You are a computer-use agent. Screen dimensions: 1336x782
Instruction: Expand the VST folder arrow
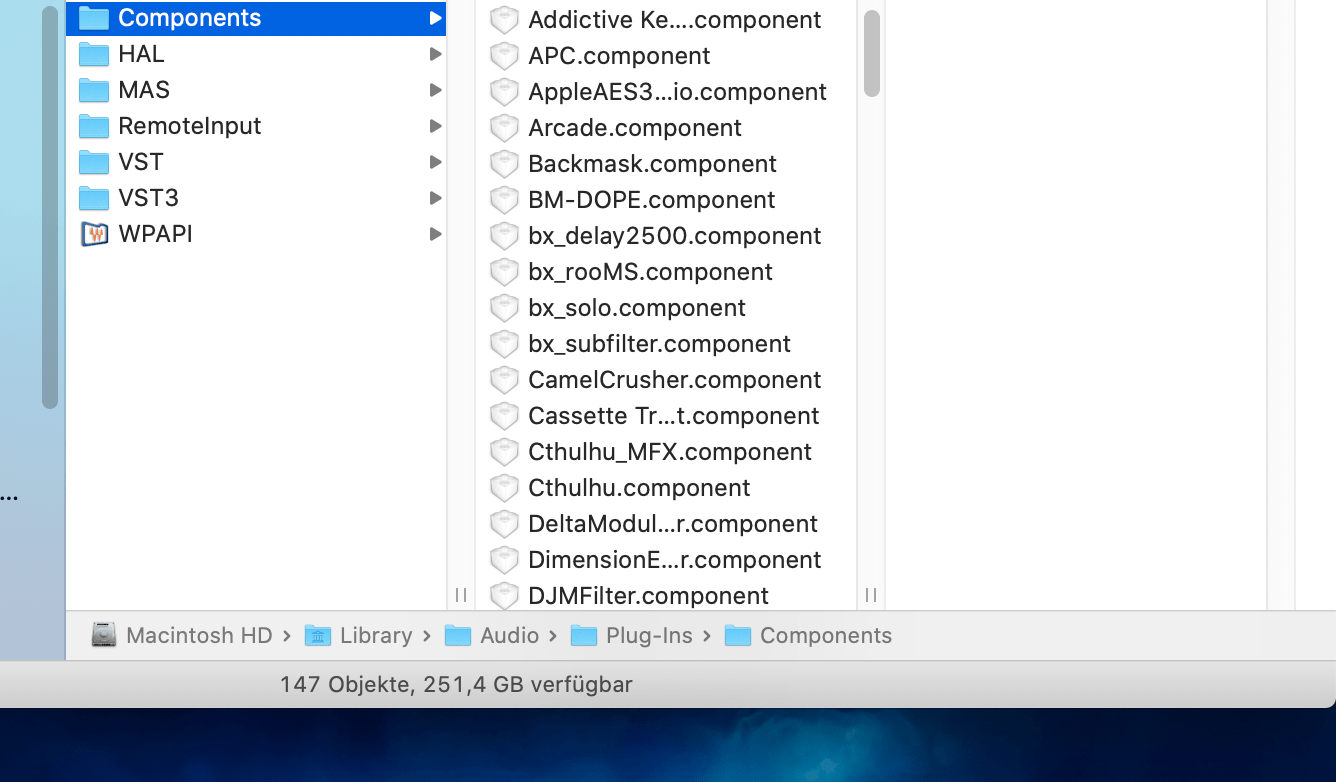coord(435,162)
